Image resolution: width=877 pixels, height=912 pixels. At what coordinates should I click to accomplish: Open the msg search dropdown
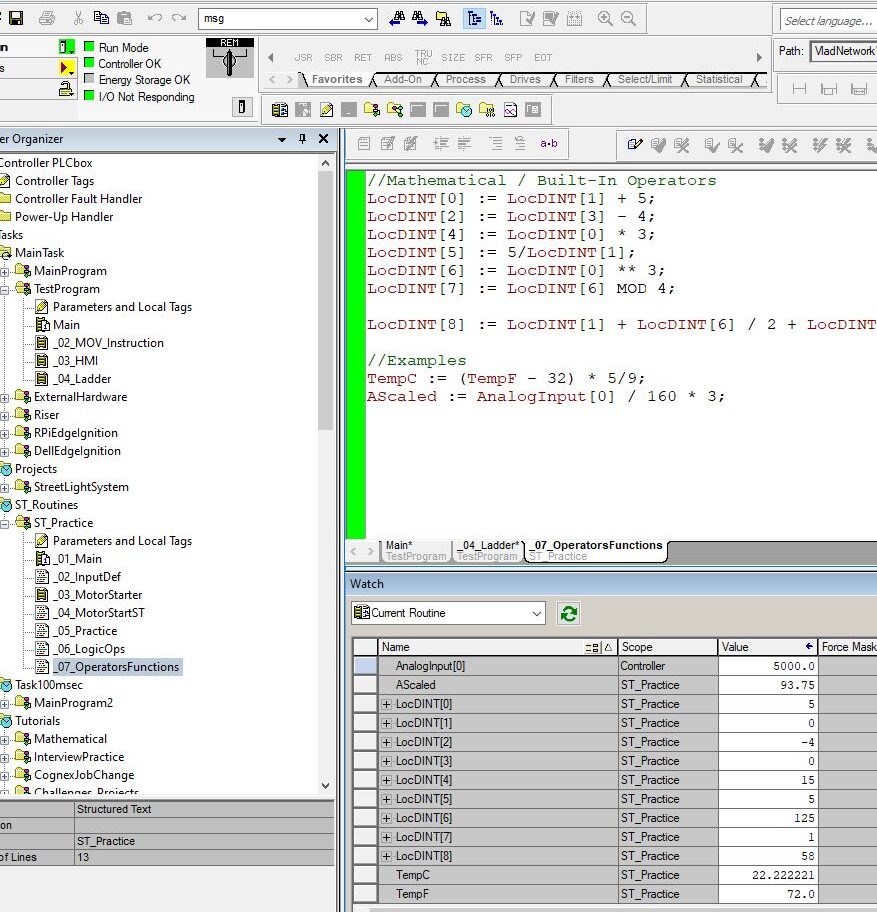[x=369, y=18]
